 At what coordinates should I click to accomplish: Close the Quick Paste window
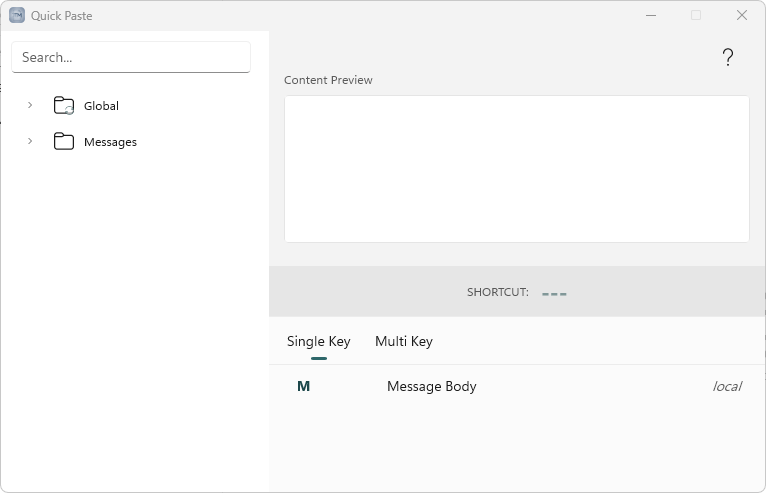(742, 16)
